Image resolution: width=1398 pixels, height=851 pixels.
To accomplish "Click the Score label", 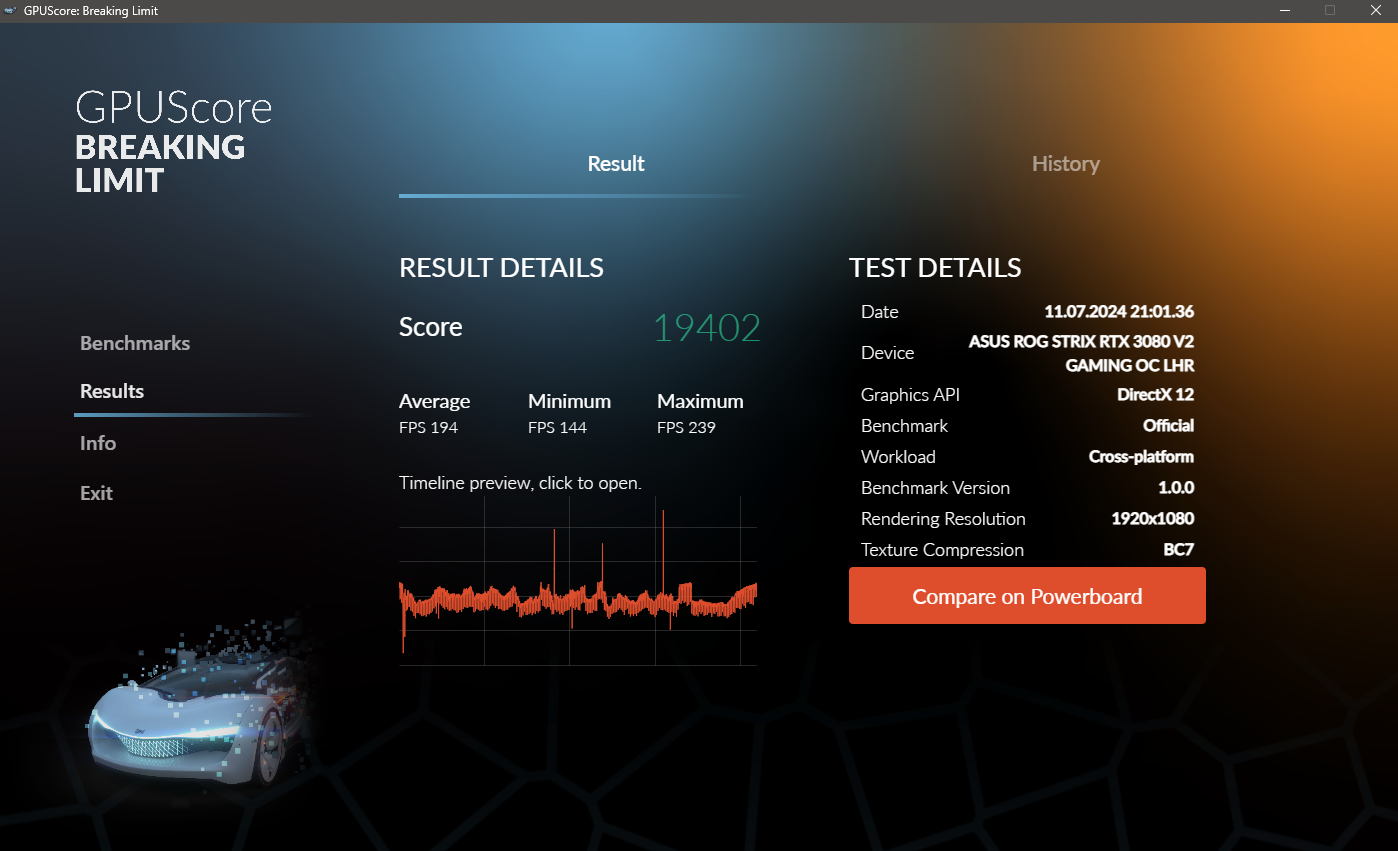I will click(431, 327).
